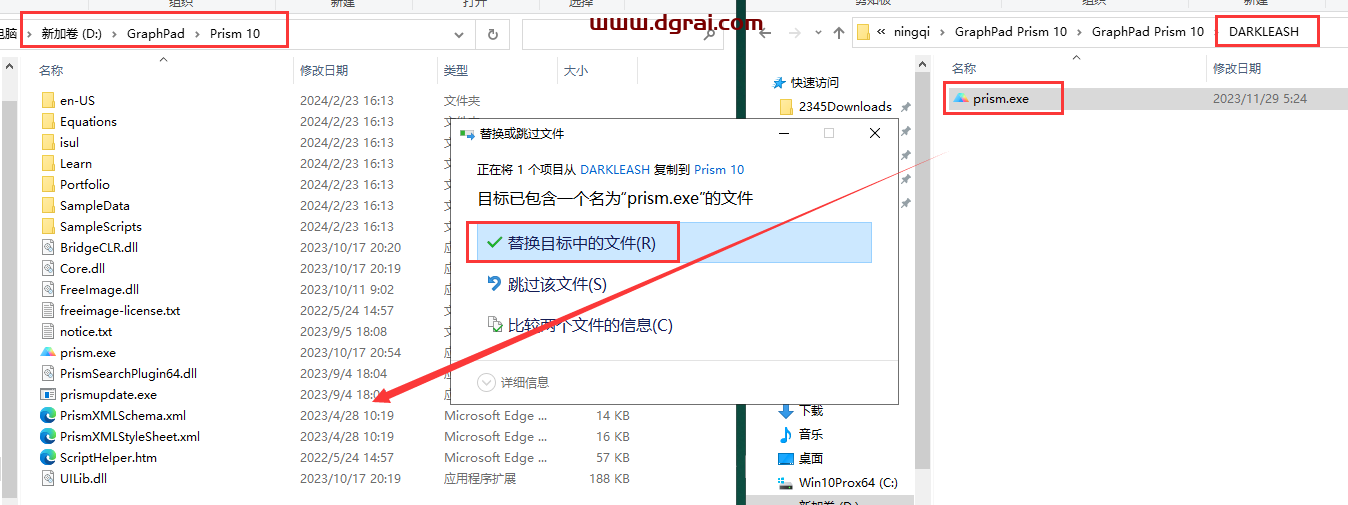The image size is (1348, 505).
Task: Choose Skip this file (跳过该文件)
Action: [547, 284]
